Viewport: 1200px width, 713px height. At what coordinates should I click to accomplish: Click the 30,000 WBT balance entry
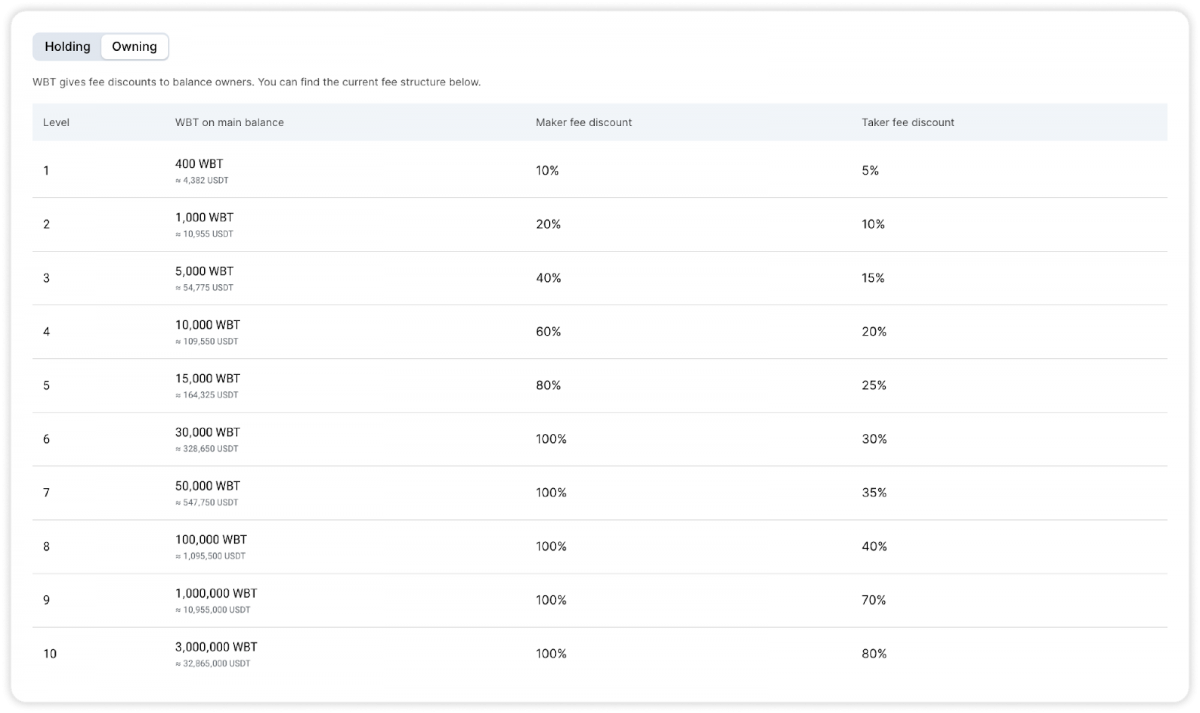pyautogui.click(x=207, y=432)
